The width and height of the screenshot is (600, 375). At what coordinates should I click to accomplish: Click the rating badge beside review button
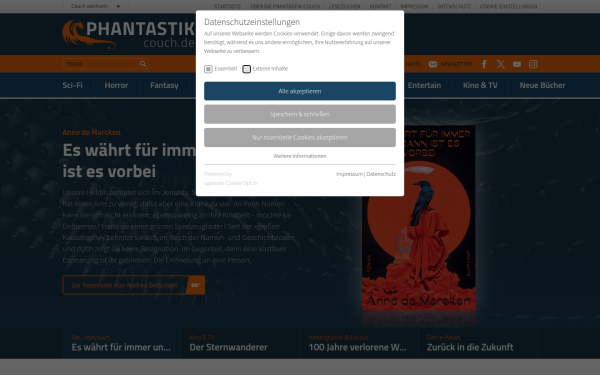(x=196, y=285)
